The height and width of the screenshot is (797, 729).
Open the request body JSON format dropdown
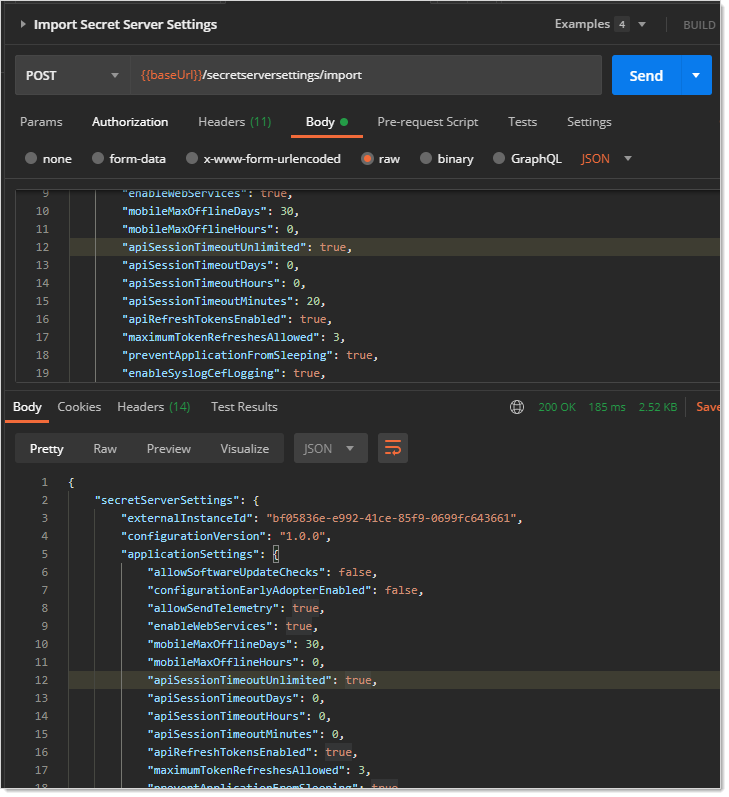(607, 158)
